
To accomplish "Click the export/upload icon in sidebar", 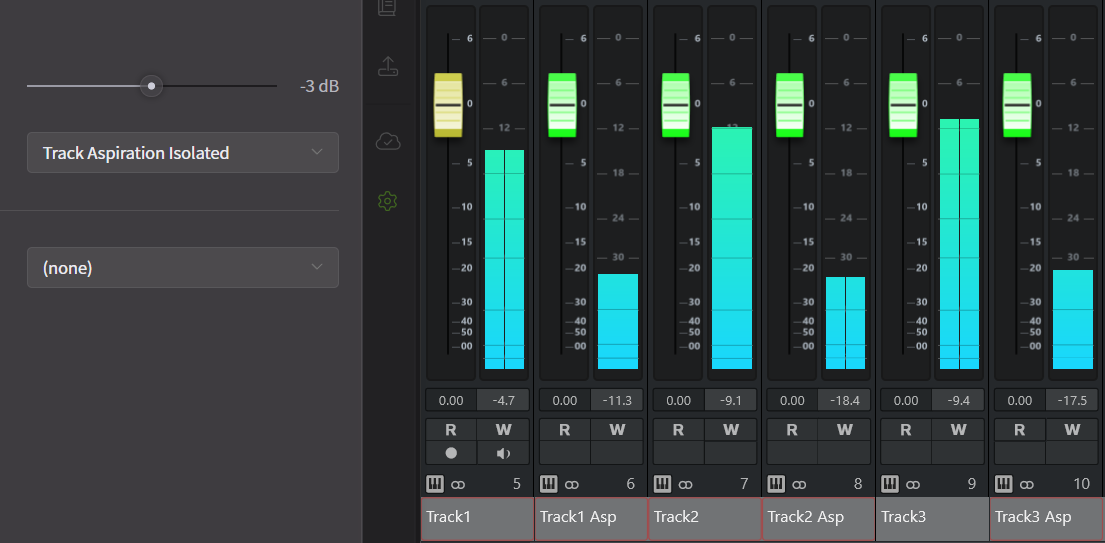I will (388, 66).
